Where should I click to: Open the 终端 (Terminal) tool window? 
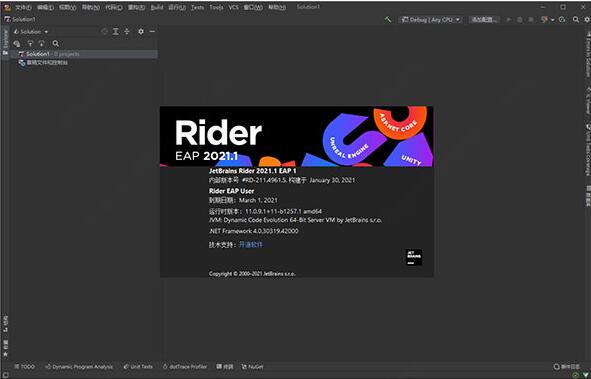point(225,367)
